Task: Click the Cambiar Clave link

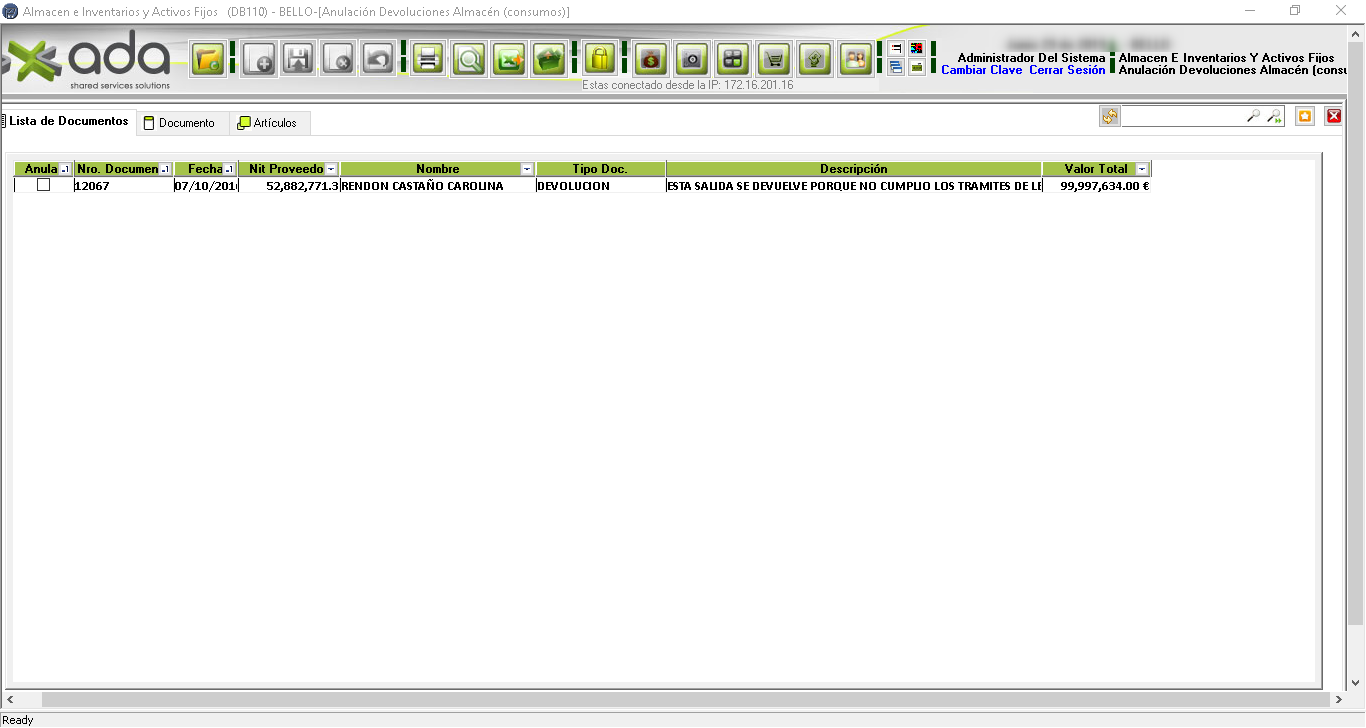Action: 981,71
